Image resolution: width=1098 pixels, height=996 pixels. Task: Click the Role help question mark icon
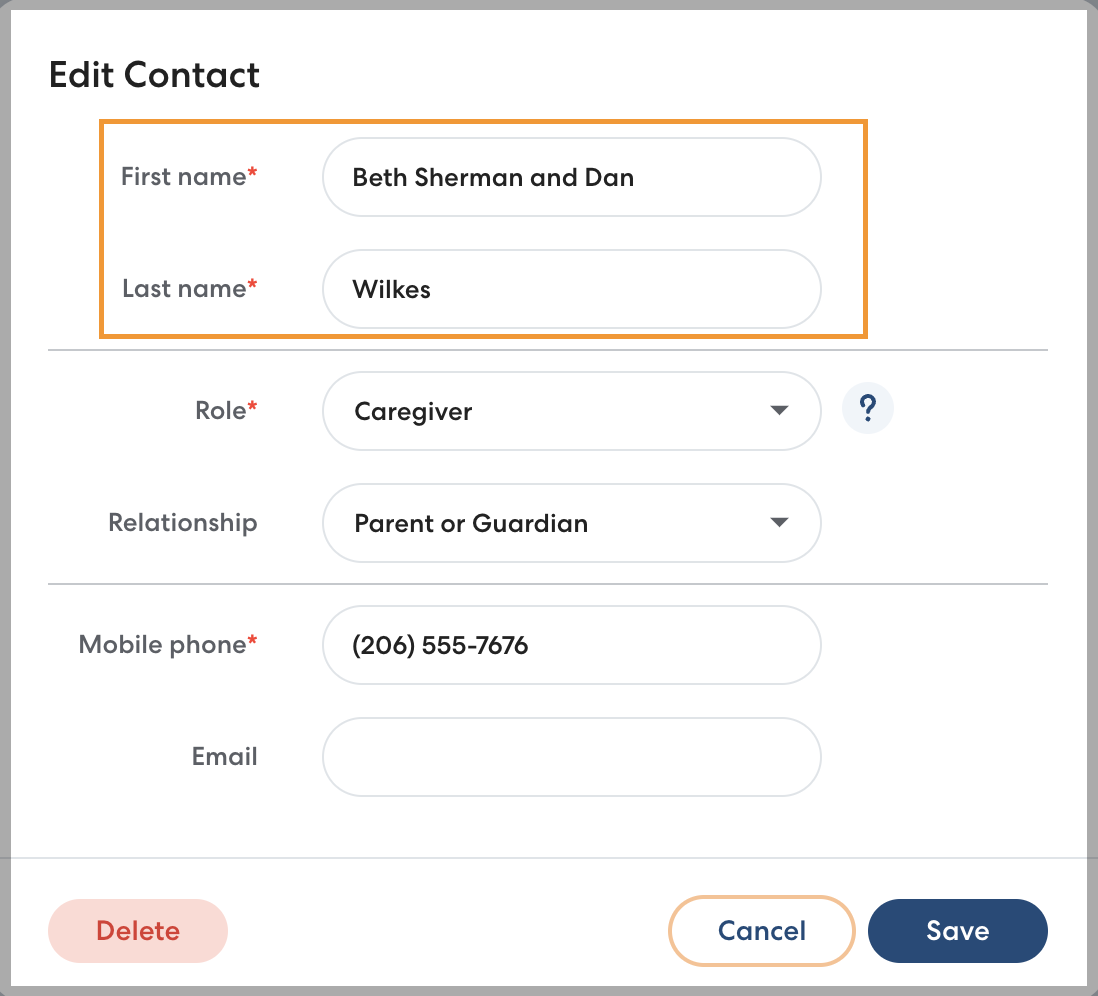[x=868, y=408]
